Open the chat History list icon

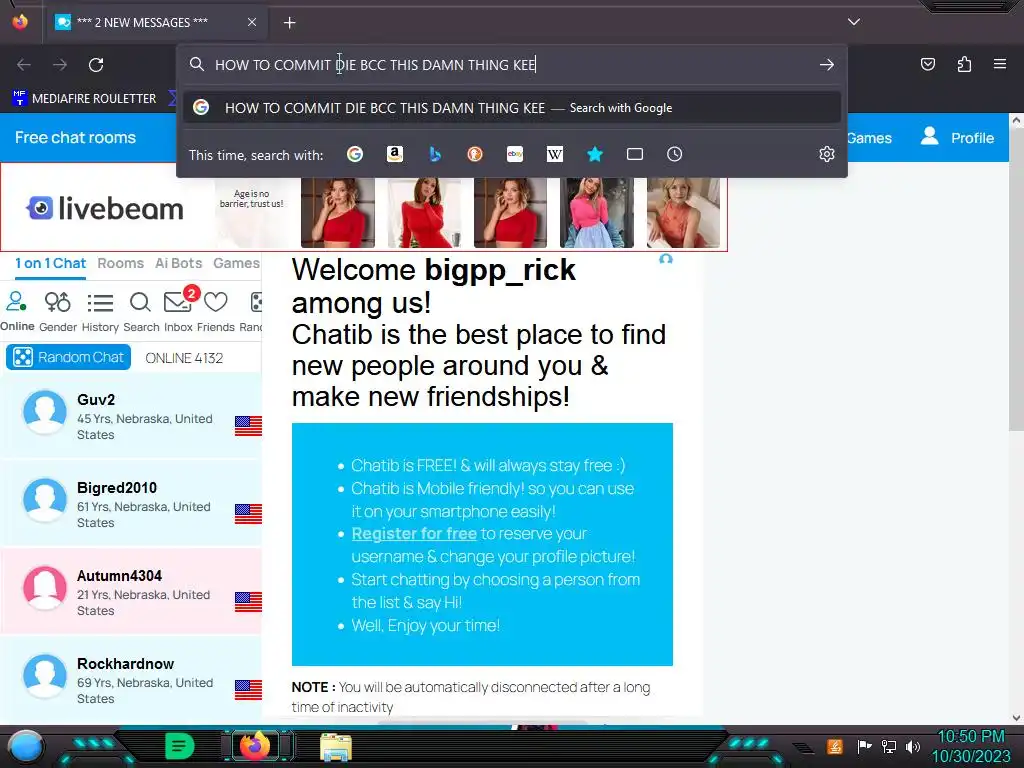(100, 311)
